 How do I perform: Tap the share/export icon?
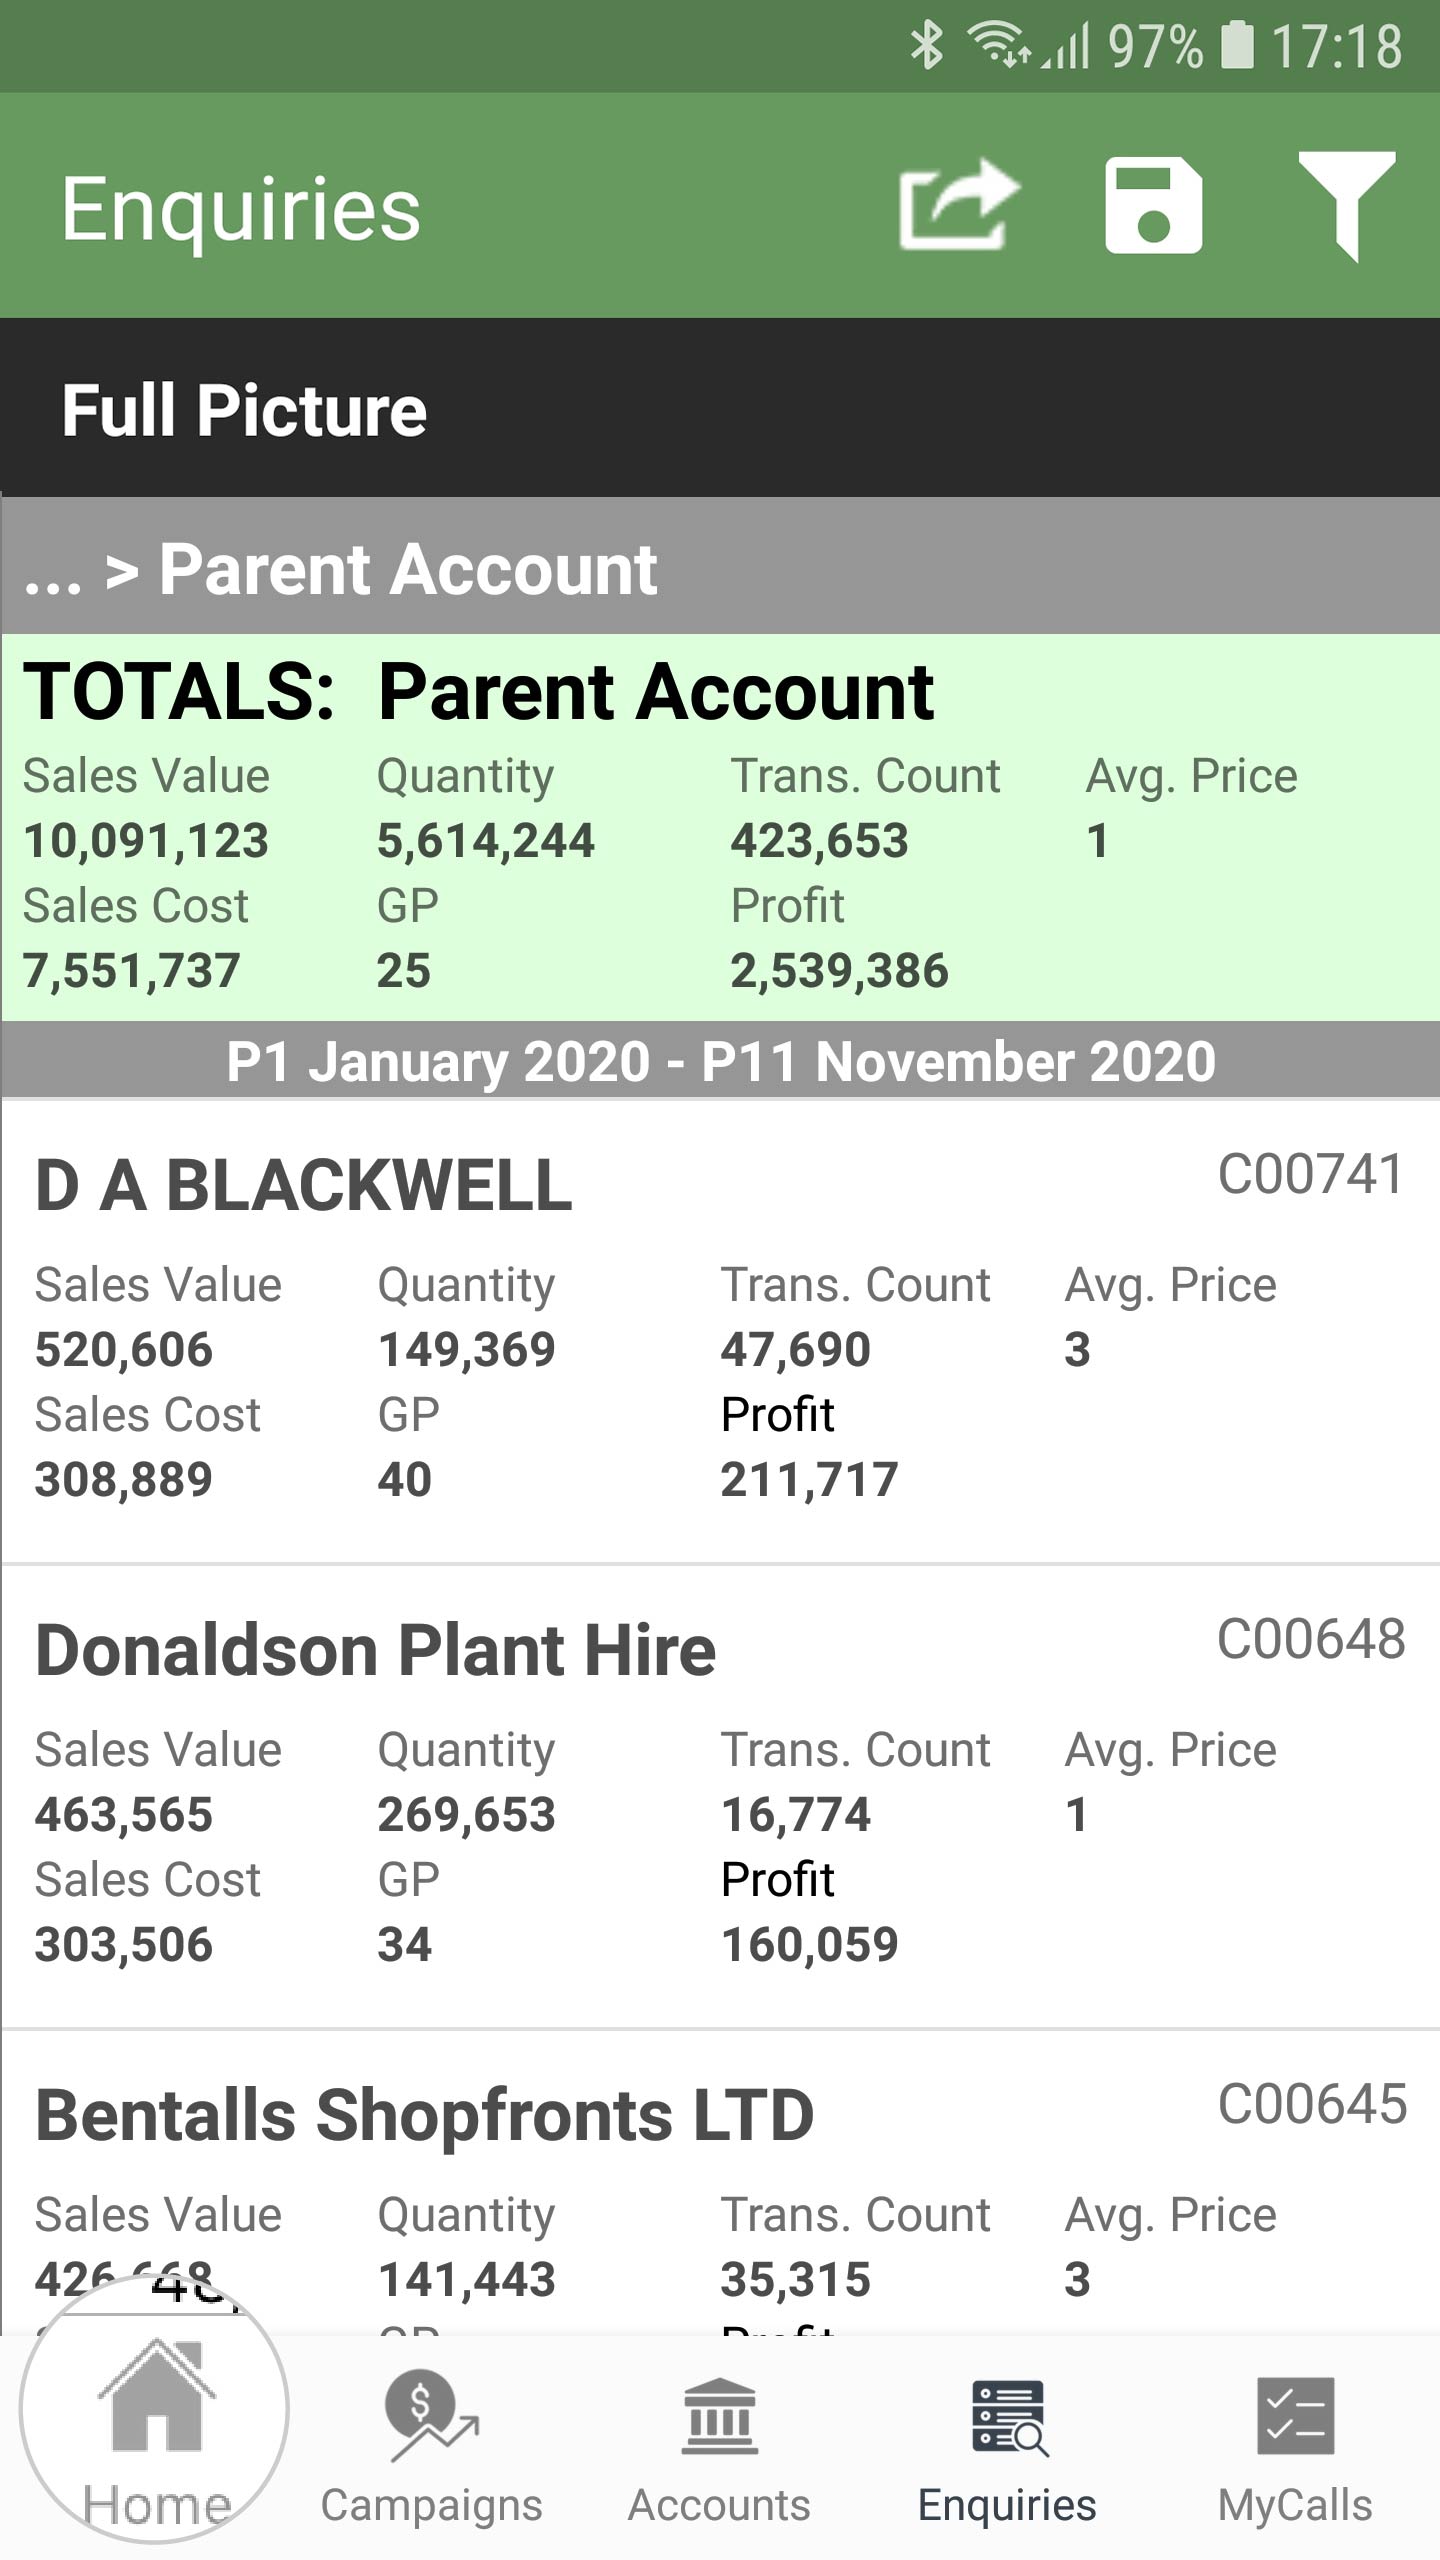pos(959,205)
